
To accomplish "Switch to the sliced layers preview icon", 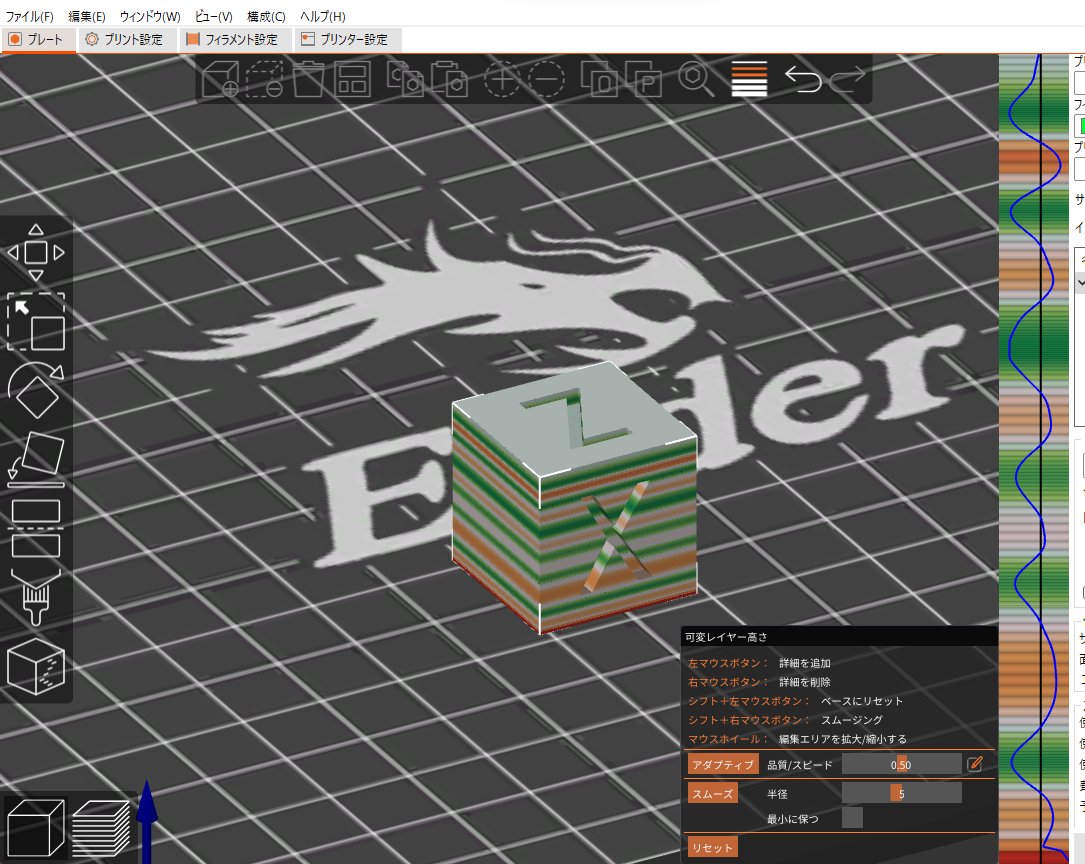I will (x=101, y=827).
